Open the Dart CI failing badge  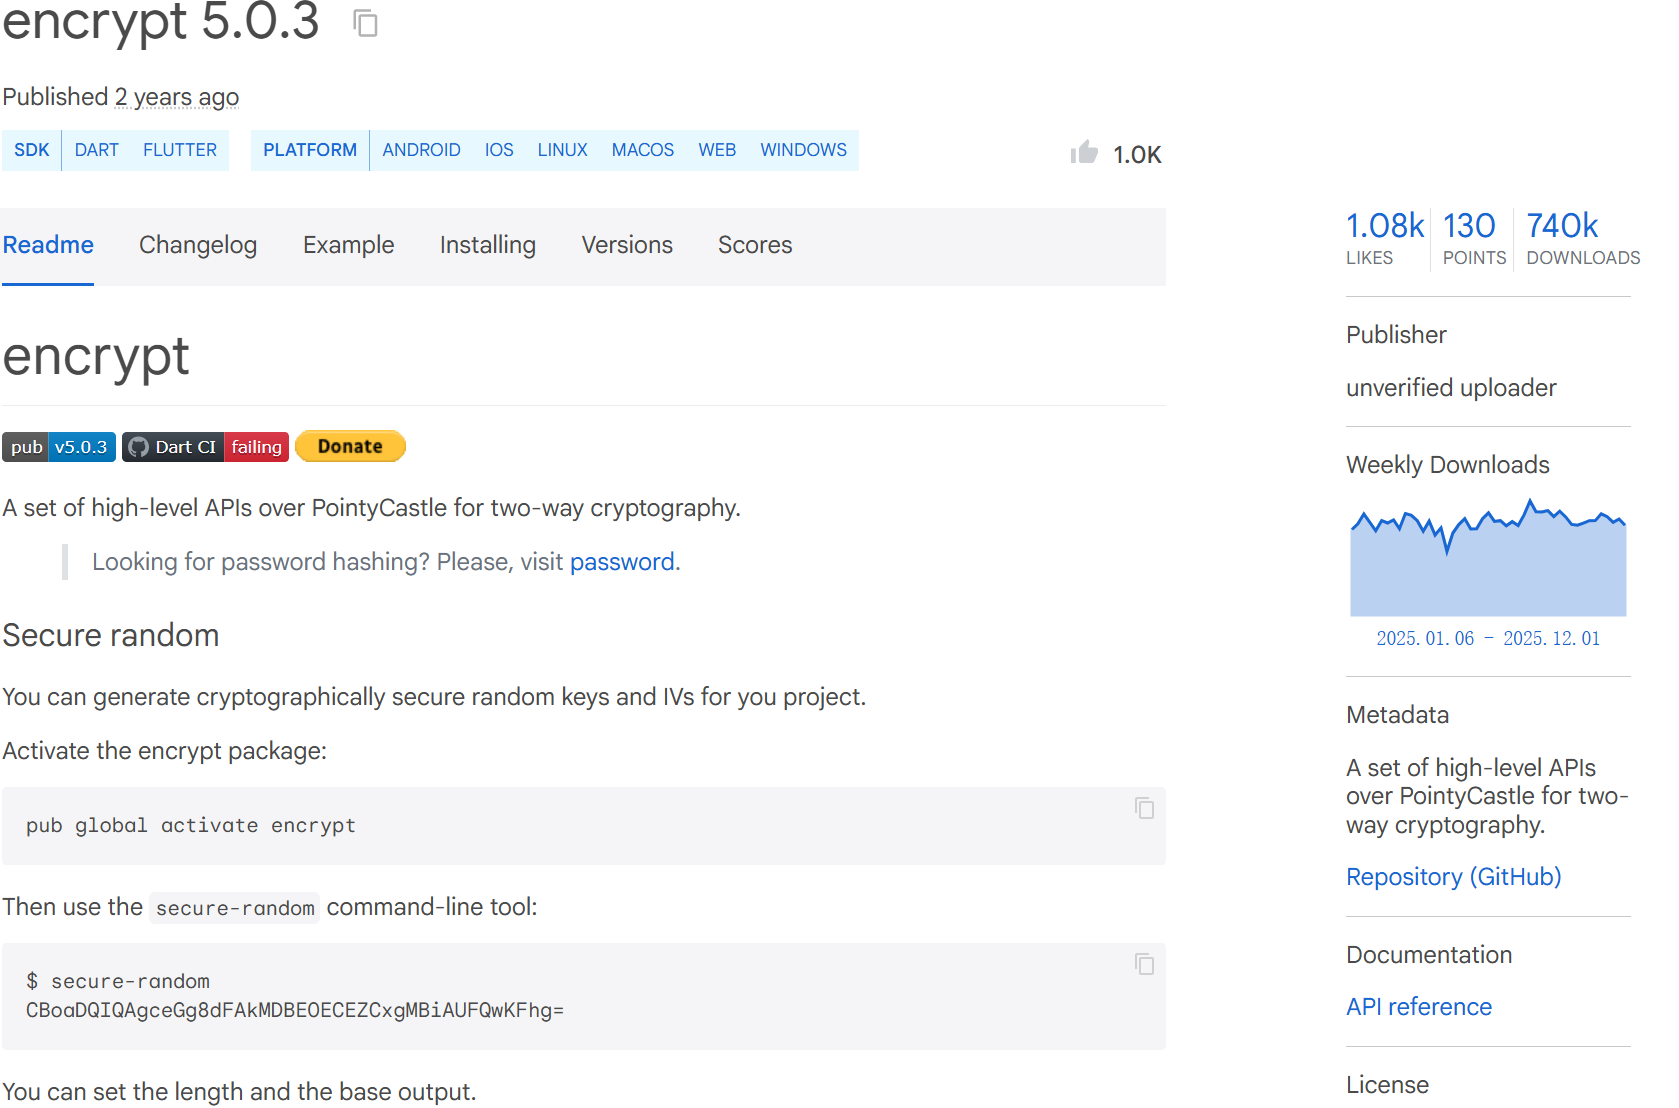click(205, 447)
